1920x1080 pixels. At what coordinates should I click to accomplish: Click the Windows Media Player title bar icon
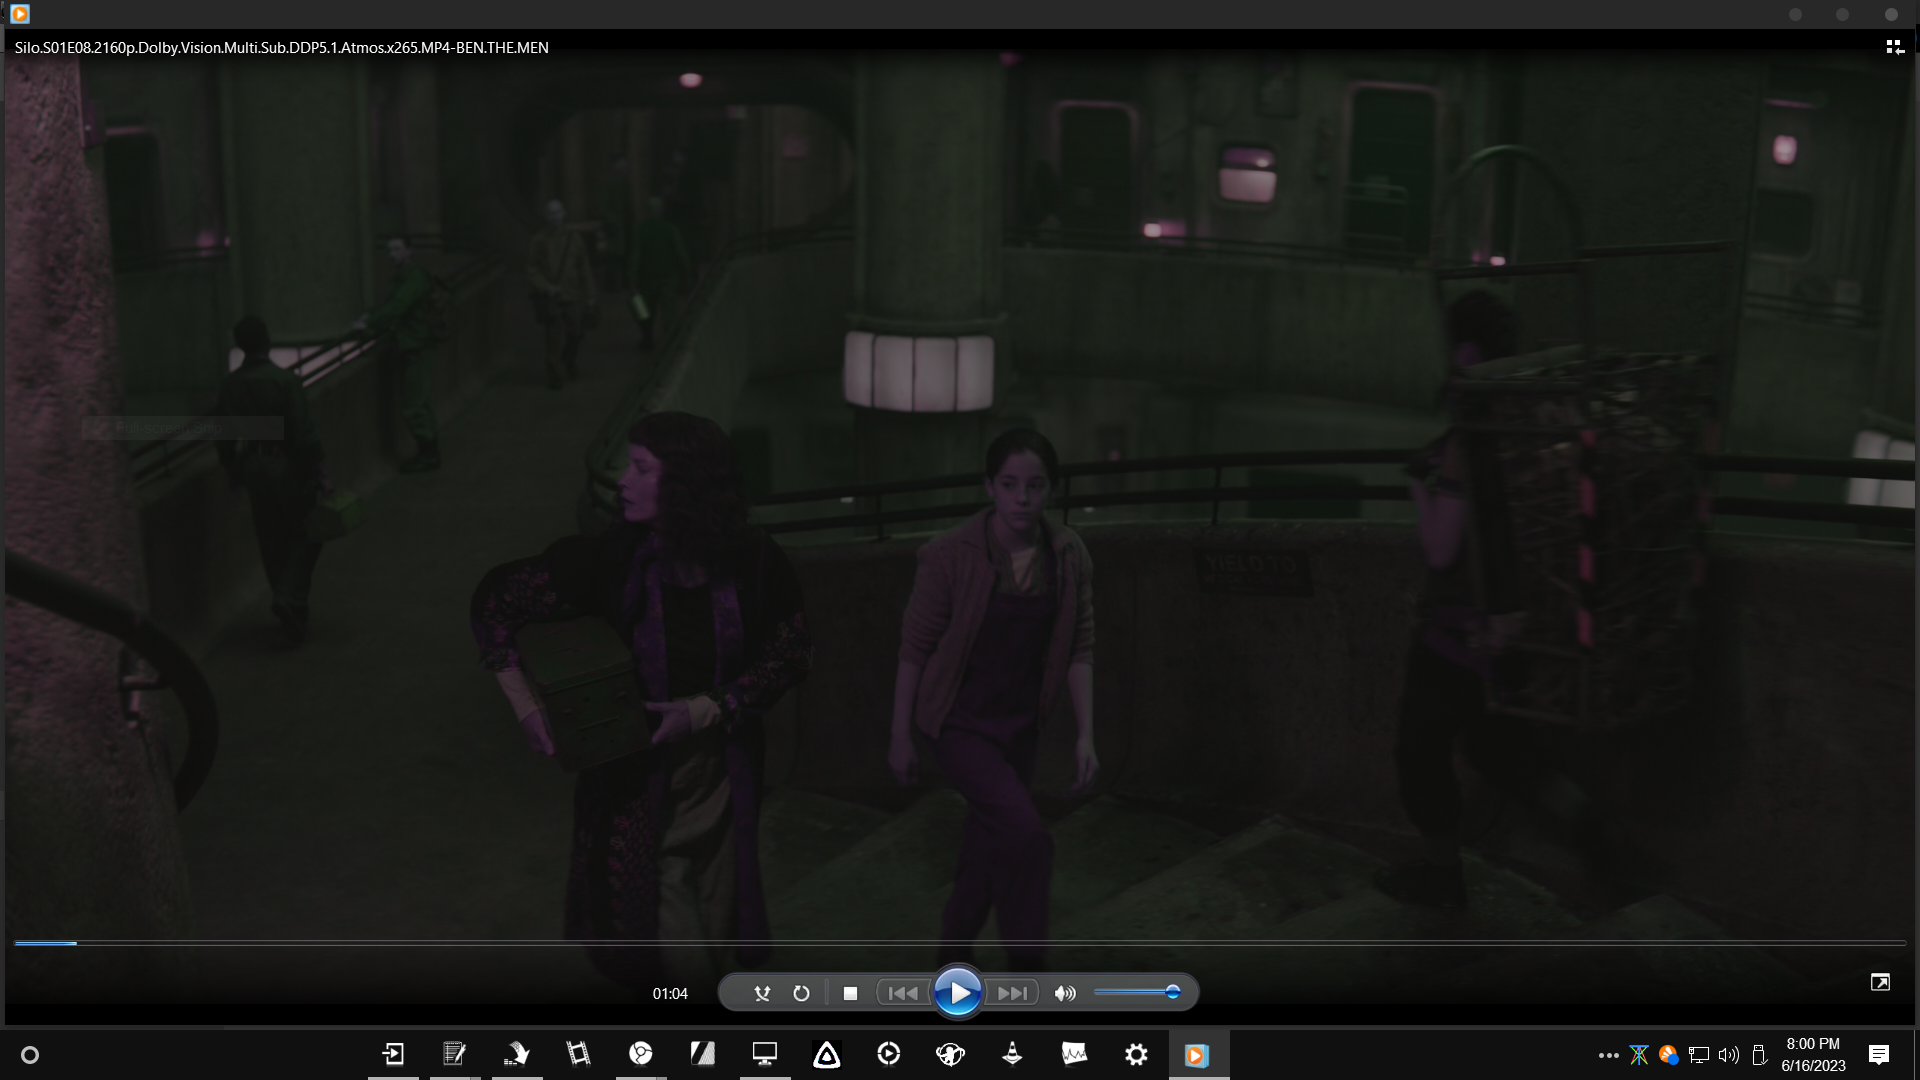pyautogui.click(x=20, y=14)
